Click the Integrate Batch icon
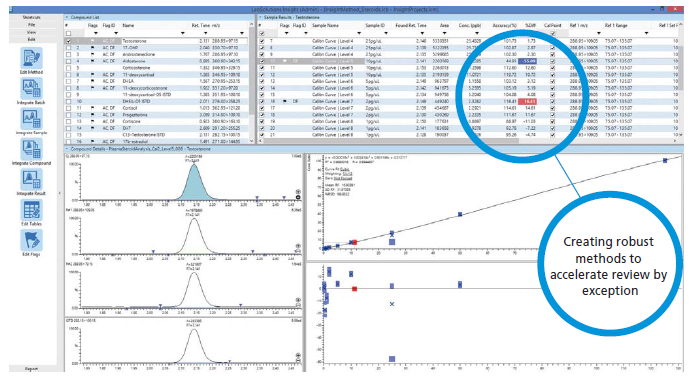Image resolution: width=695 pixels, height=379 pixels. click(31, 89)
